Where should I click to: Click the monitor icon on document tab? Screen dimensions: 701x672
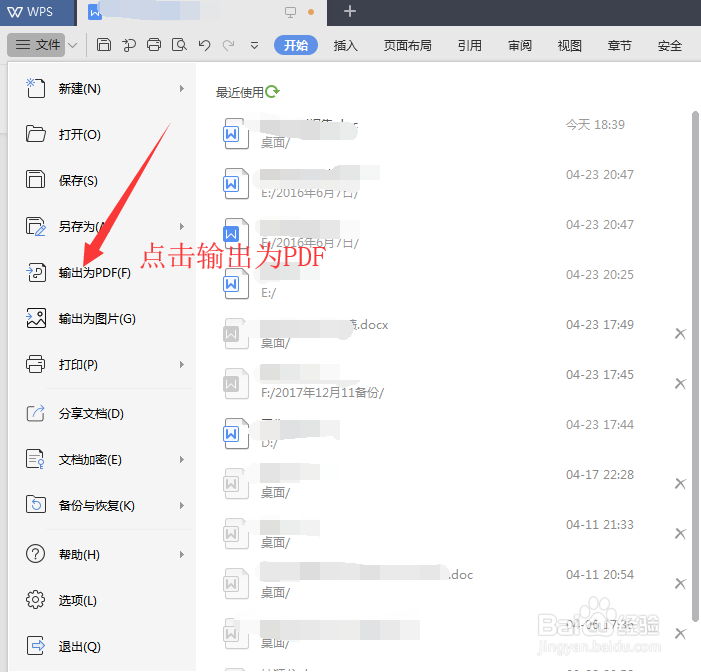tap(290, 12)
